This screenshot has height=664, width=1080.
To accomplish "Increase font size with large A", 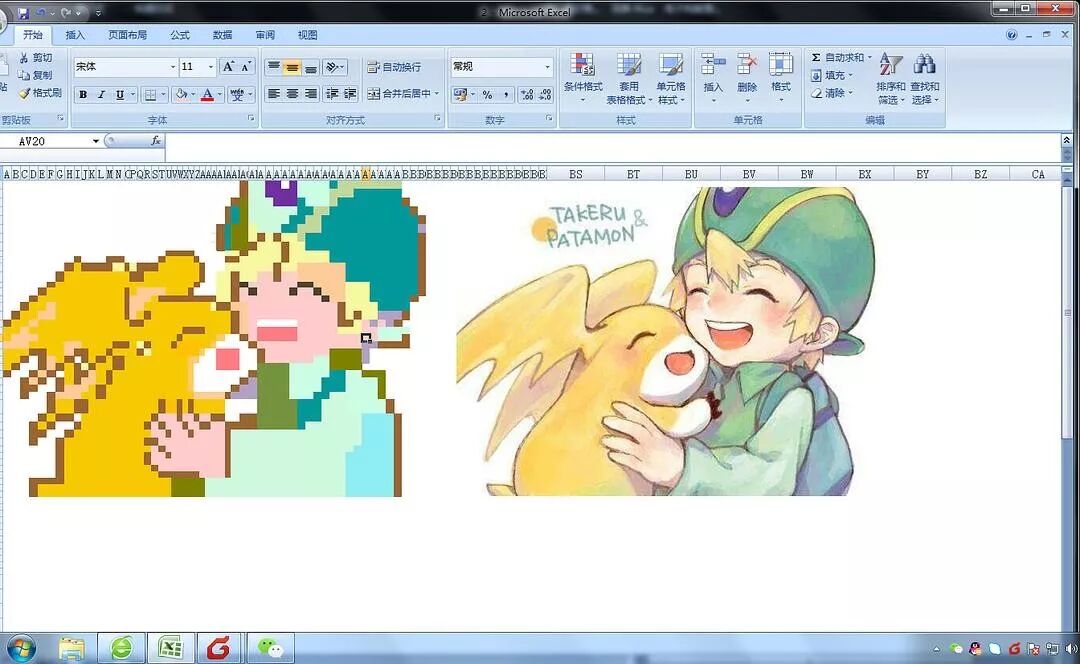I will point(228,67).
